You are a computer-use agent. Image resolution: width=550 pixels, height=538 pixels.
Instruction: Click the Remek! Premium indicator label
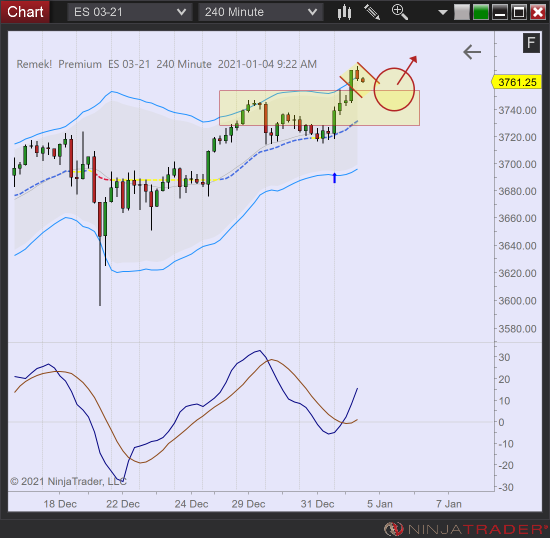point(166,64)
